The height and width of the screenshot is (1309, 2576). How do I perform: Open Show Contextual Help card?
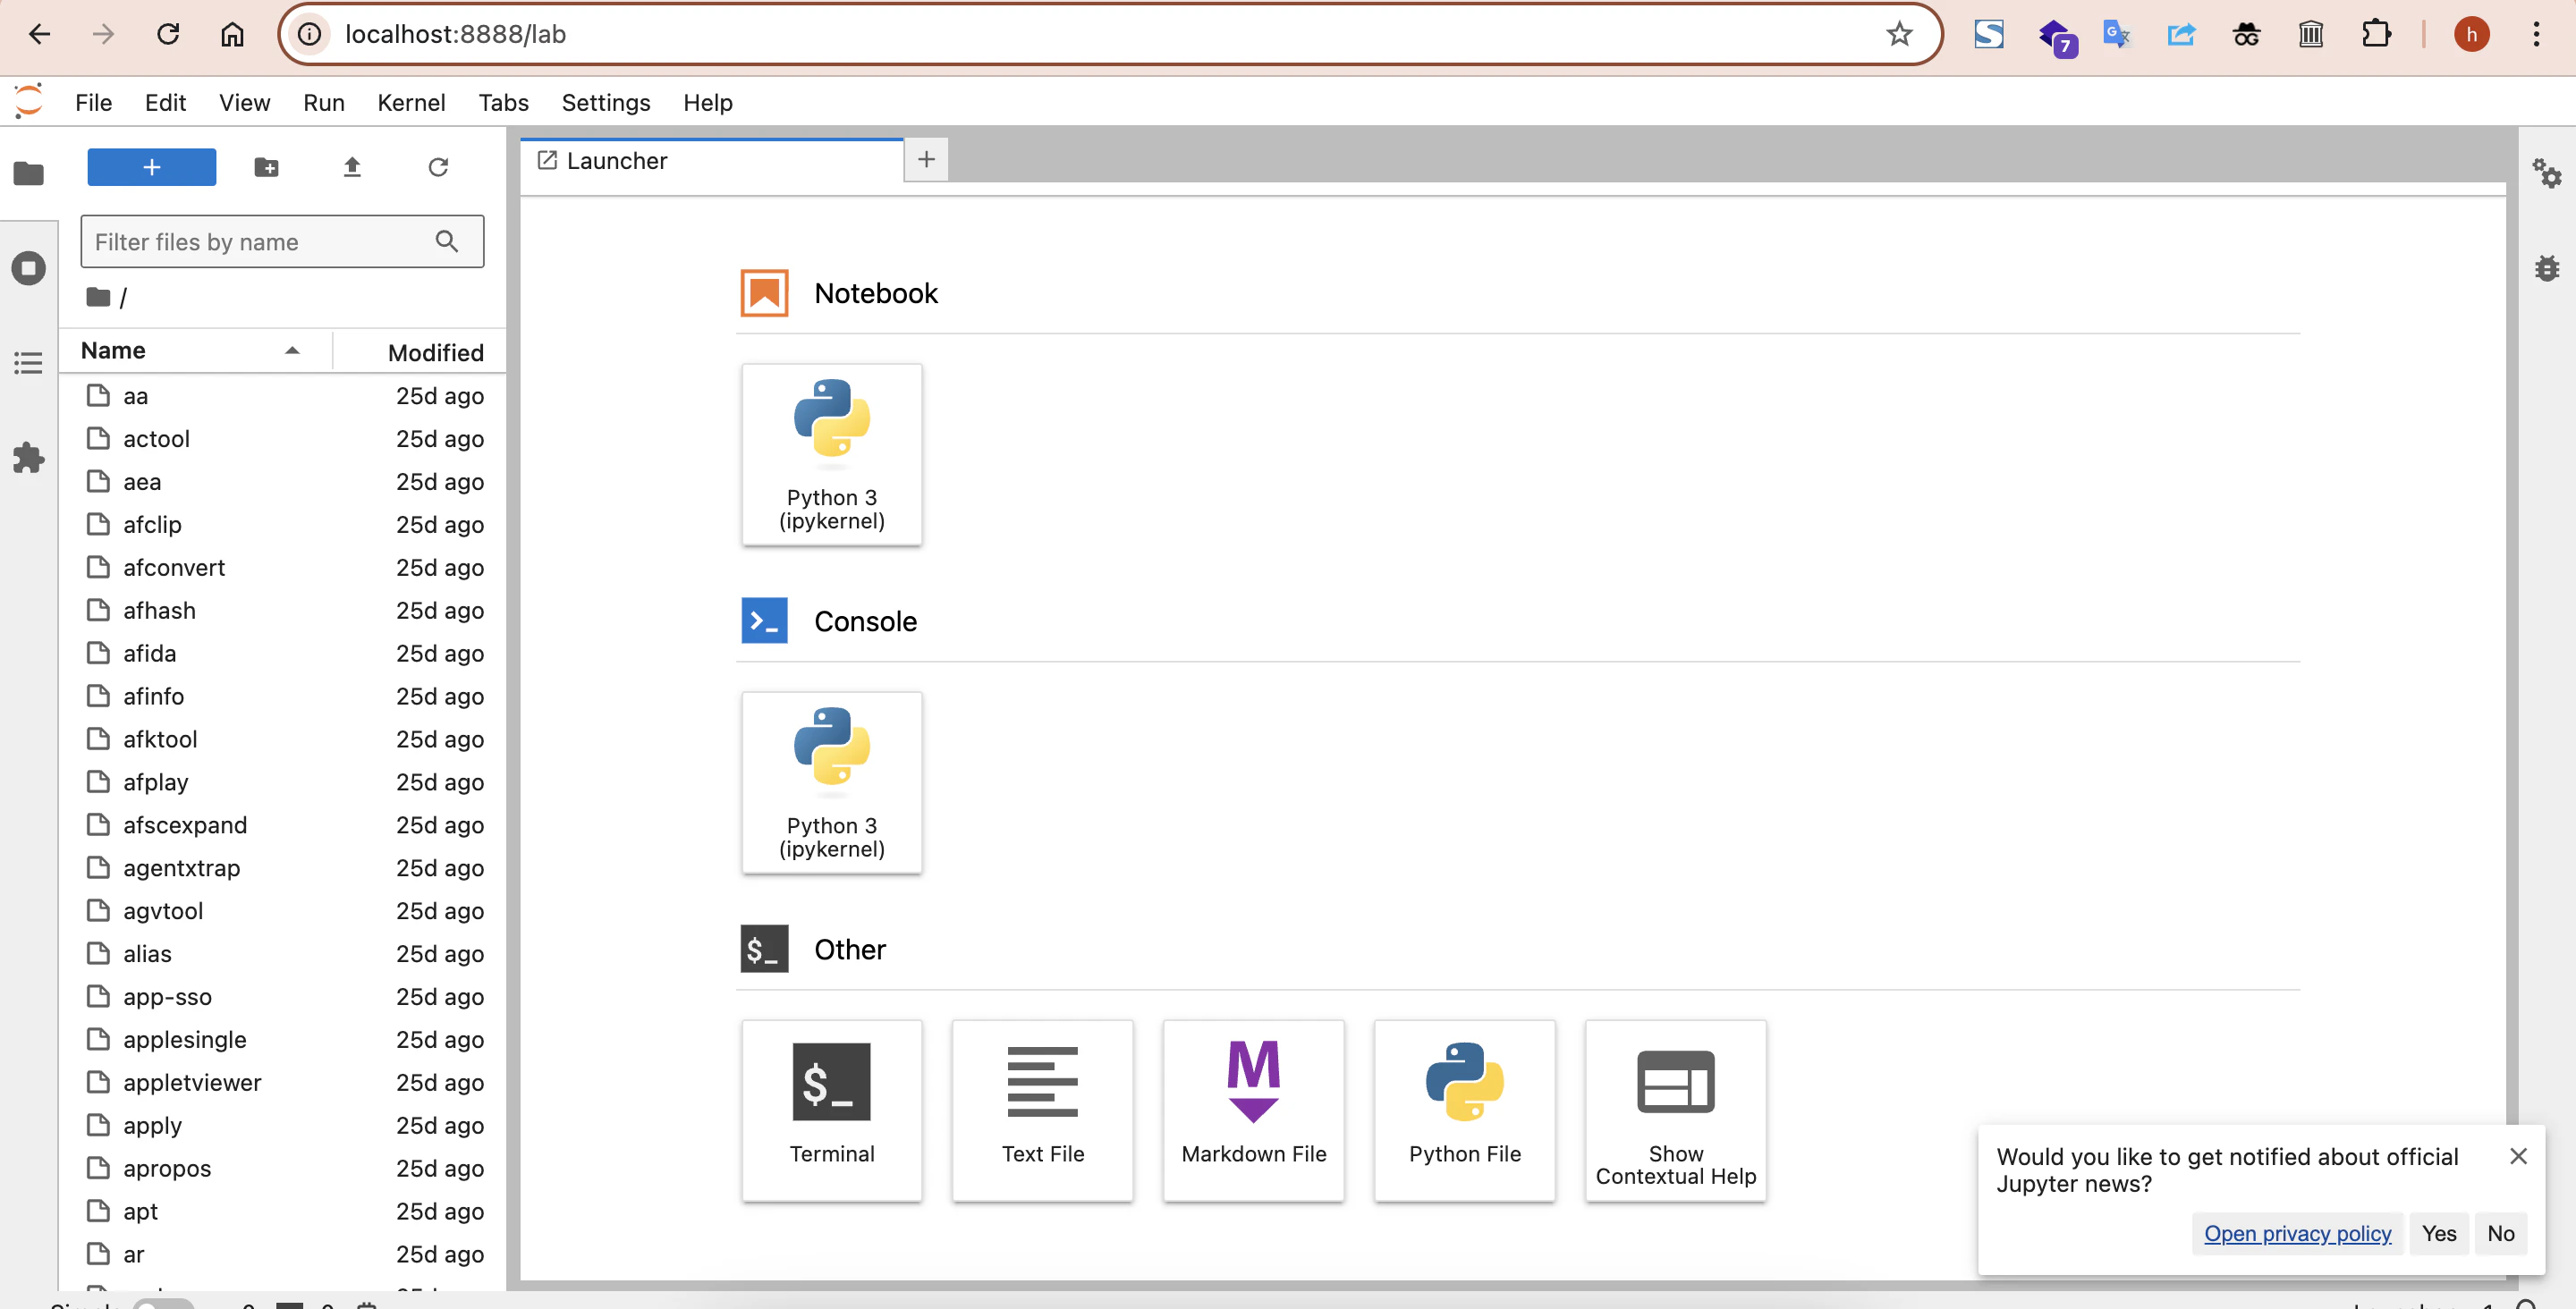tap(1676, 1110)
